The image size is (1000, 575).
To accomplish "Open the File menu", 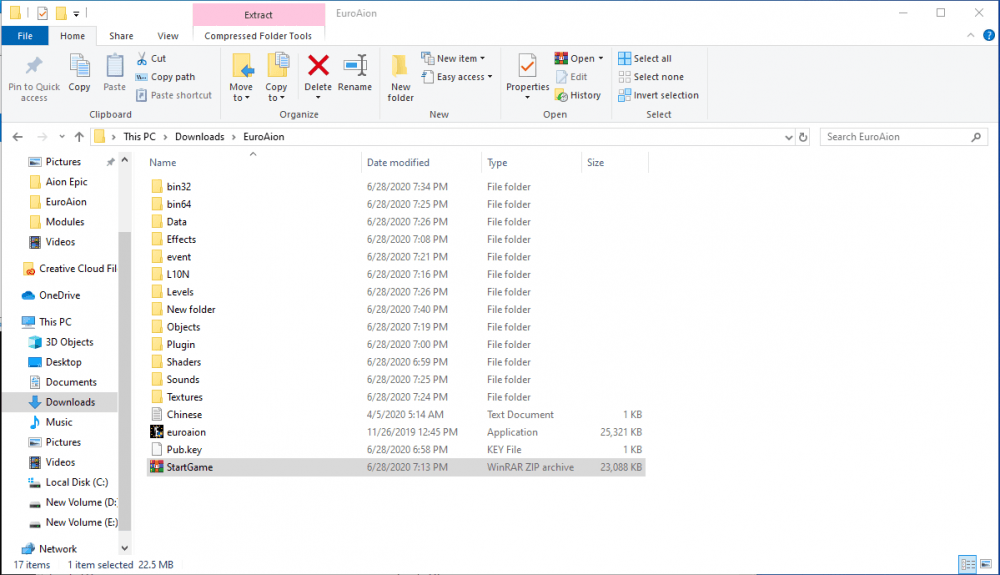I will pyautogui.click(x=25, y=36).
